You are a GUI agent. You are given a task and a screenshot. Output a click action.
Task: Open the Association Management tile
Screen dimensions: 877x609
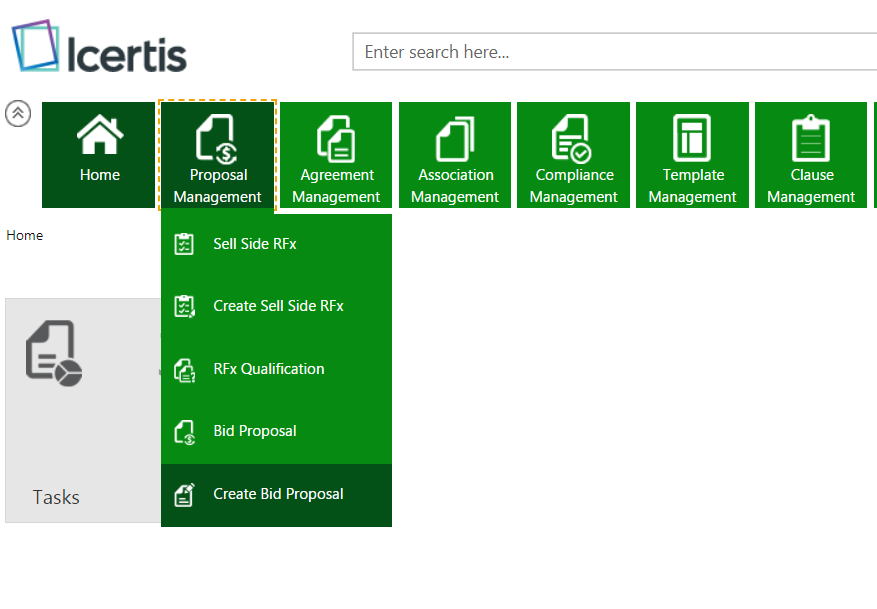455,155
